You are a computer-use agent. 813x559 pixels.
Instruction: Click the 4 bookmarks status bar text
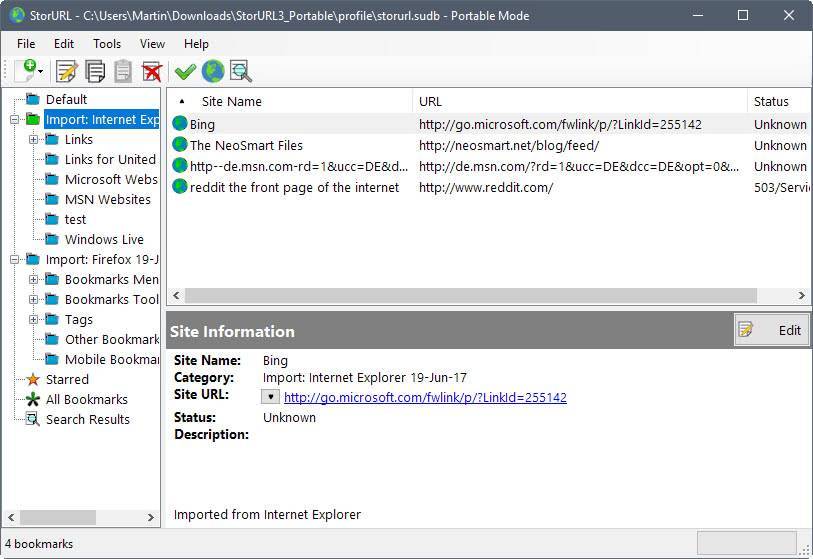point(39,543)
